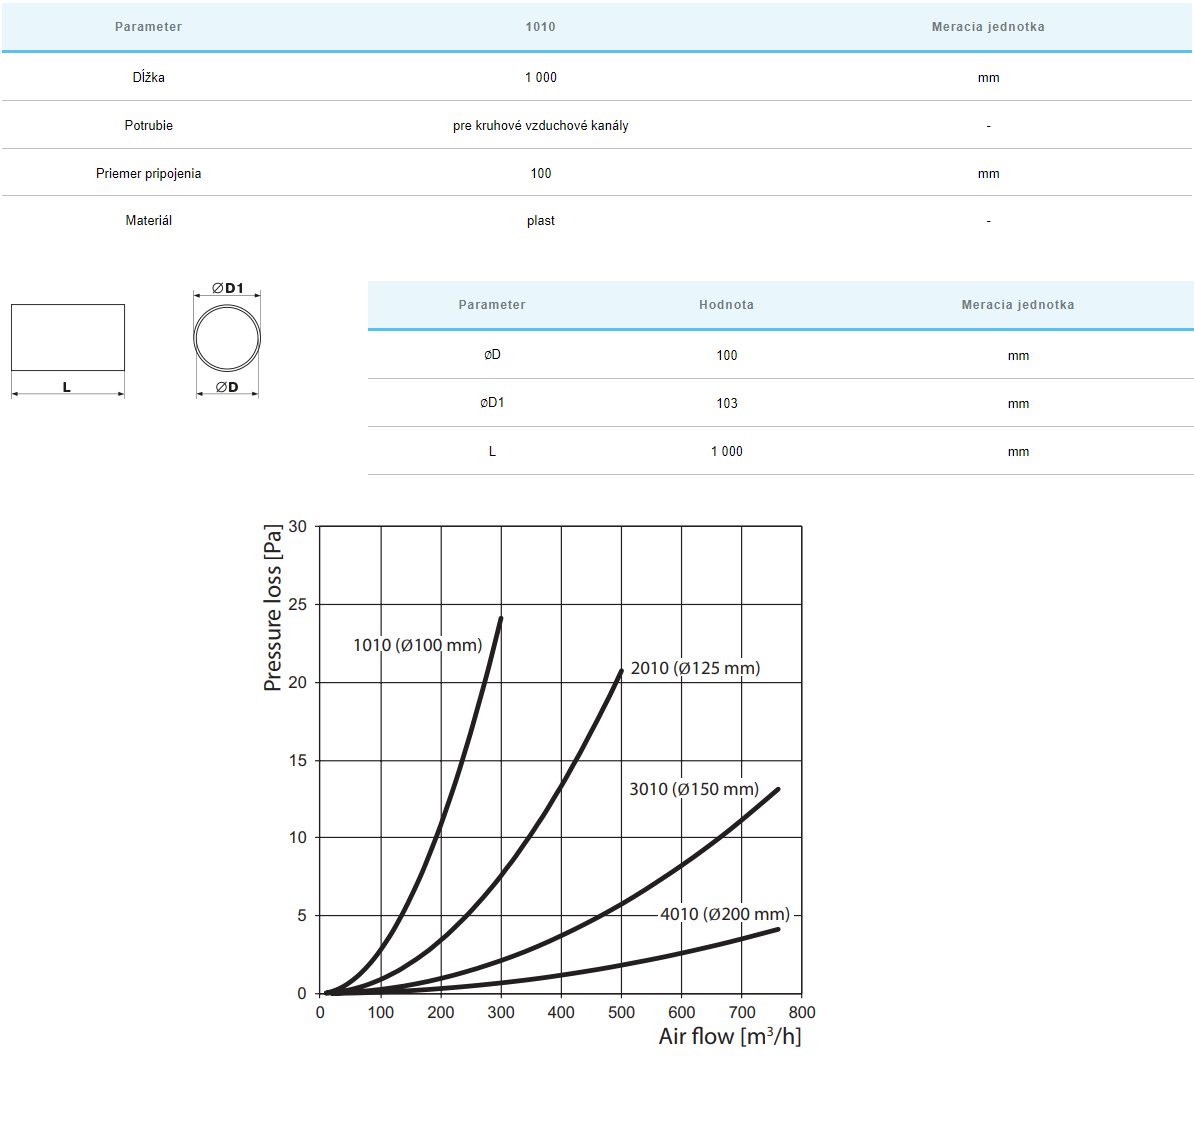Click the rectangular duct side-view diagram
1194x1134 pixels.
(68, 338)
